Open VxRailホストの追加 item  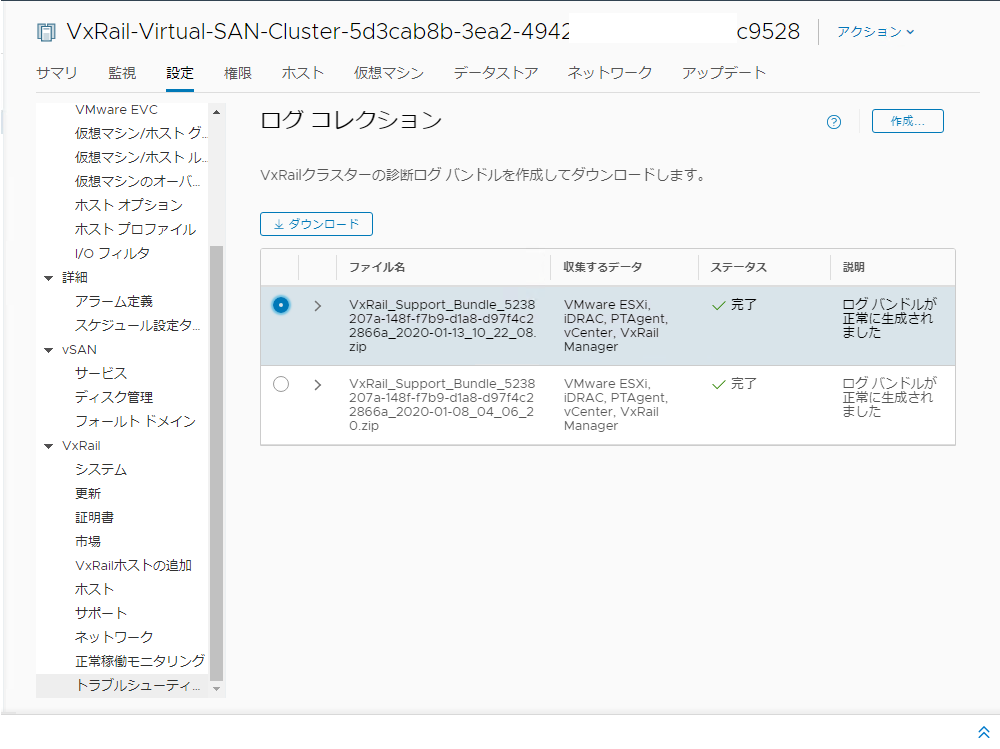pyautogui.click(x=133, y=565)
